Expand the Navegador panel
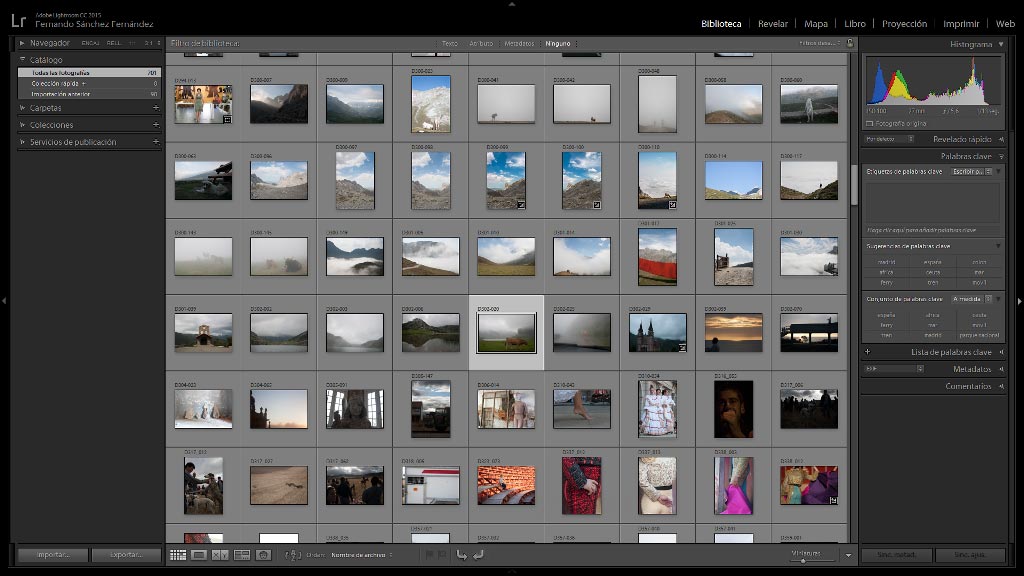 (22, 43)
